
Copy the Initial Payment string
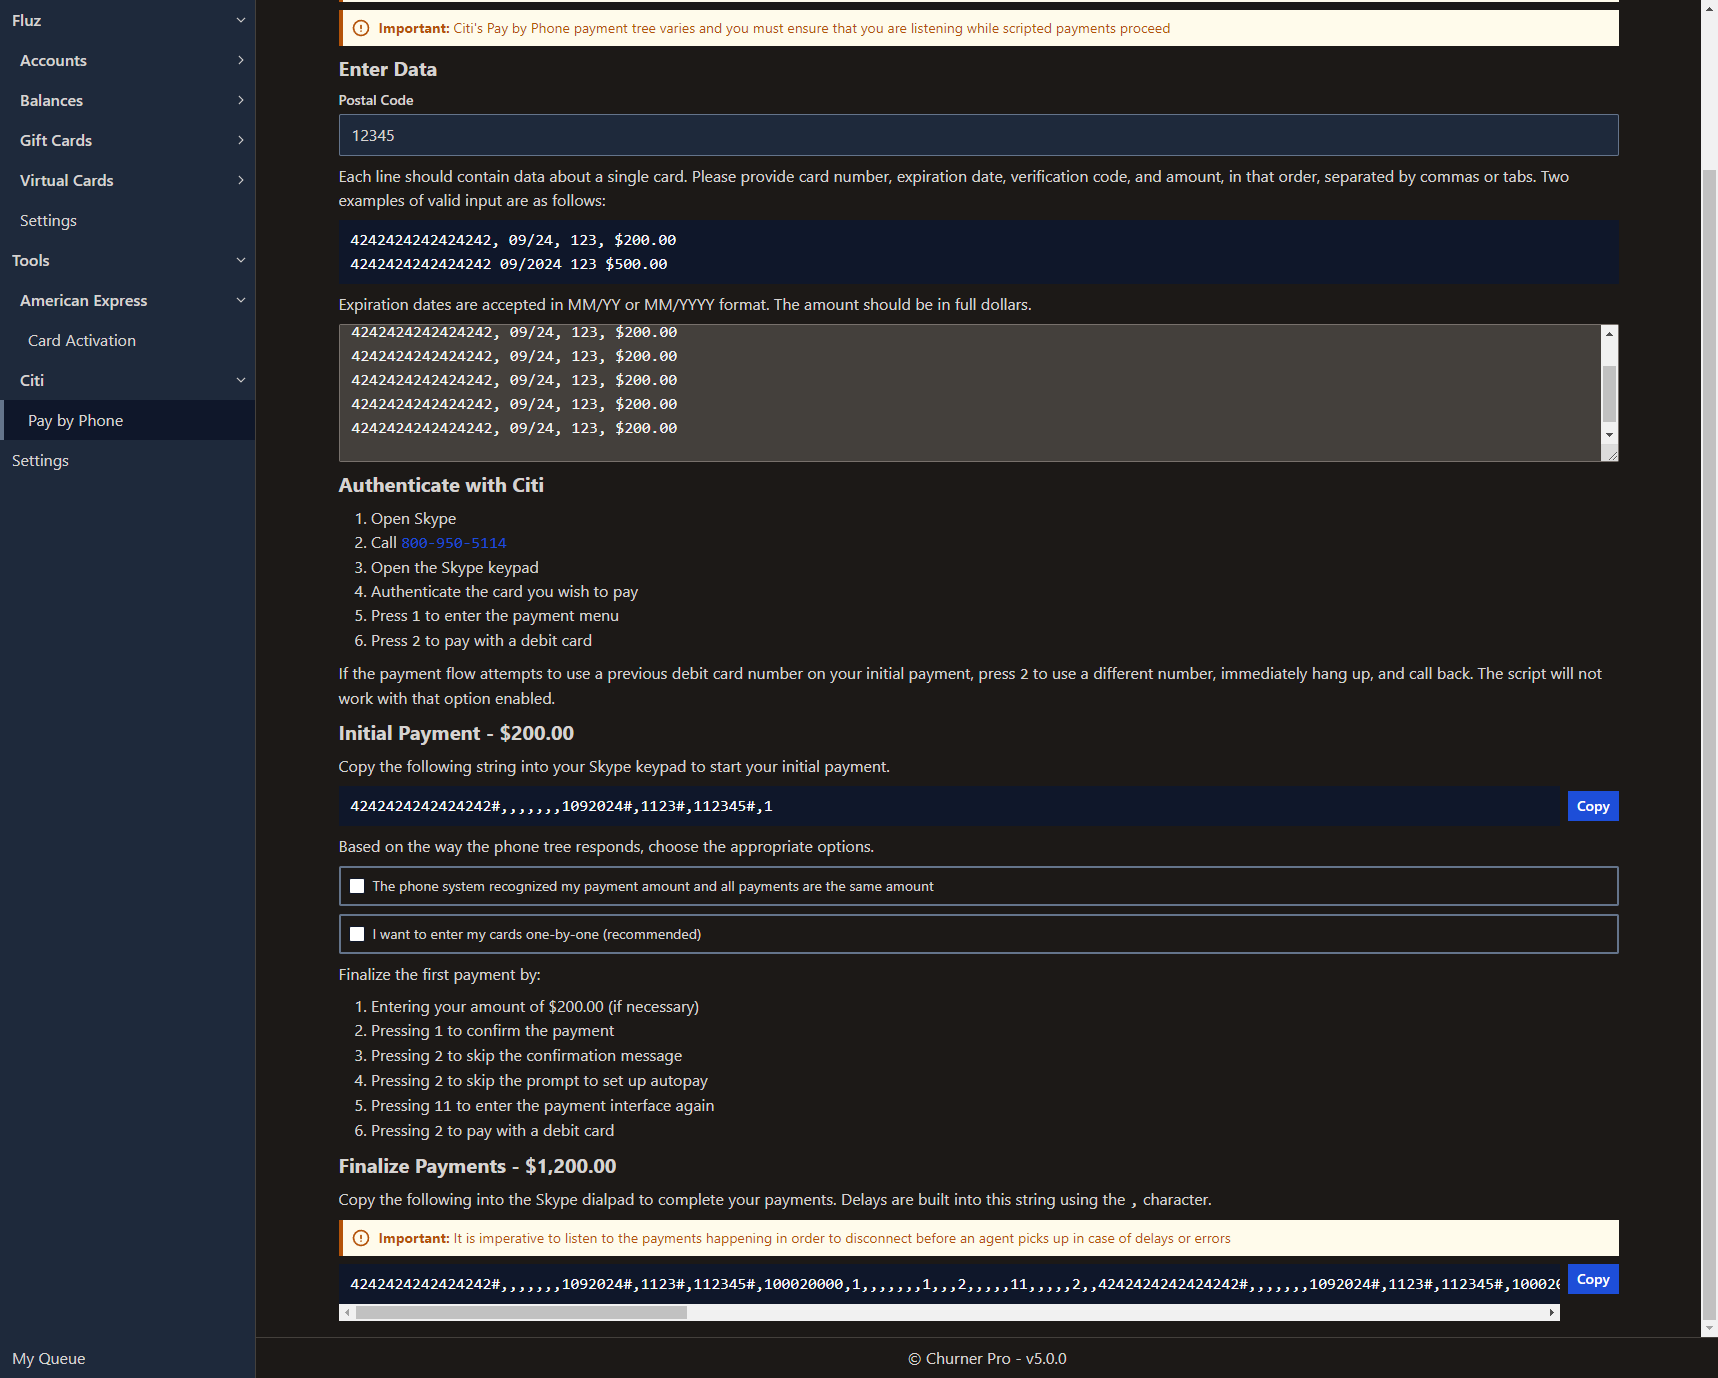coord(1592,806)
